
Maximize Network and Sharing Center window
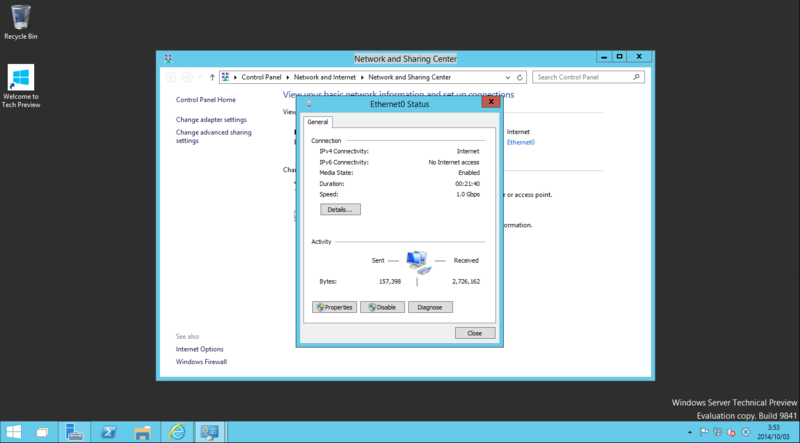point(619,57)
